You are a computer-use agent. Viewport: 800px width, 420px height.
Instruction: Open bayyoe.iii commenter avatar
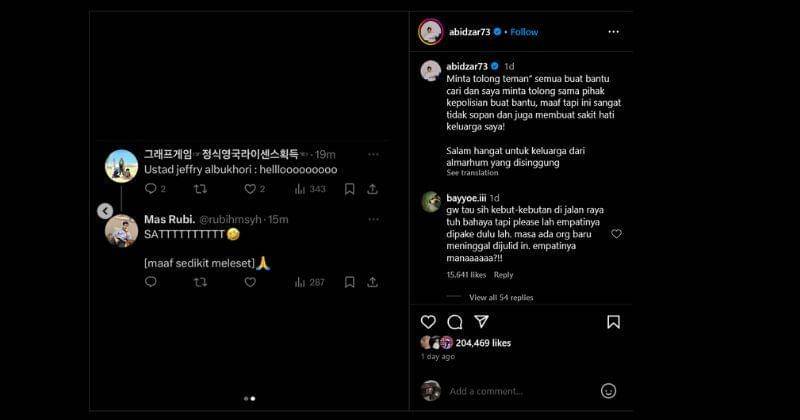tap(431, 201)
